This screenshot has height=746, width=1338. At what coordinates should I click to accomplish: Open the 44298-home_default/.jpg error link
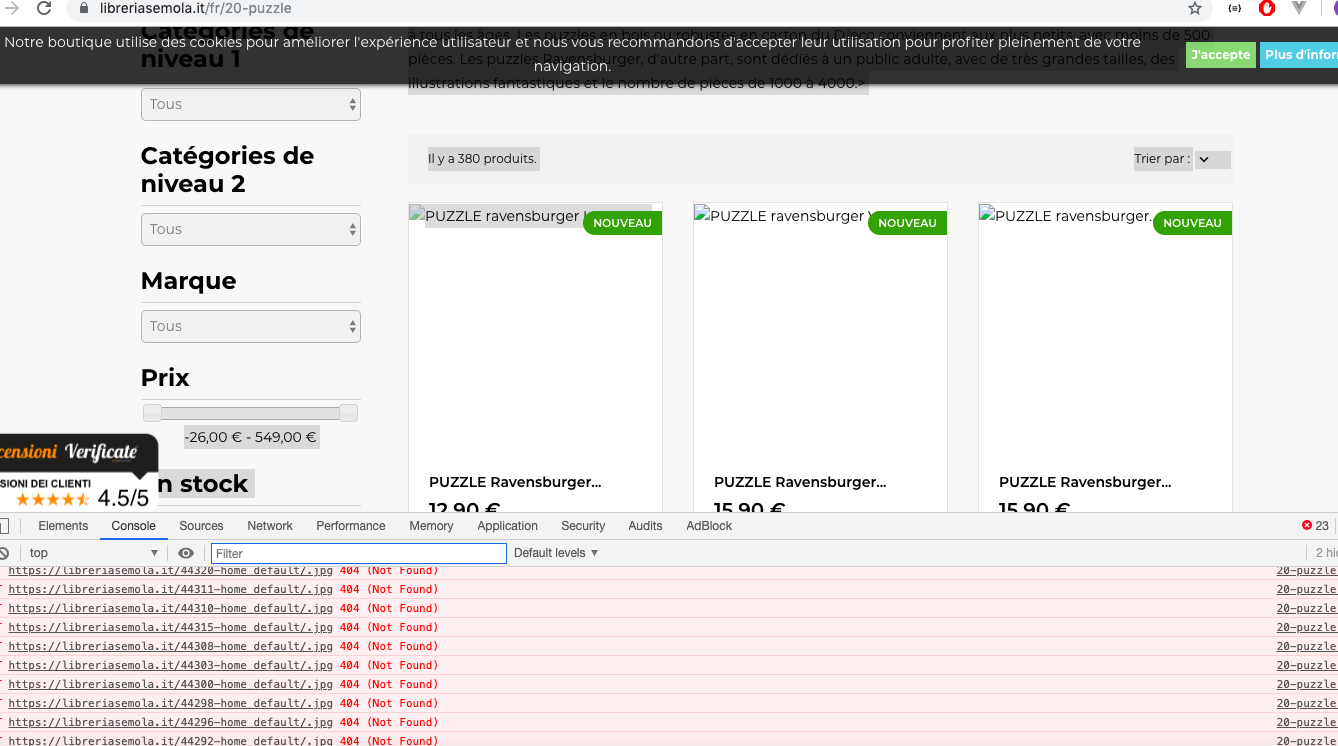click(x=170, y=703)
